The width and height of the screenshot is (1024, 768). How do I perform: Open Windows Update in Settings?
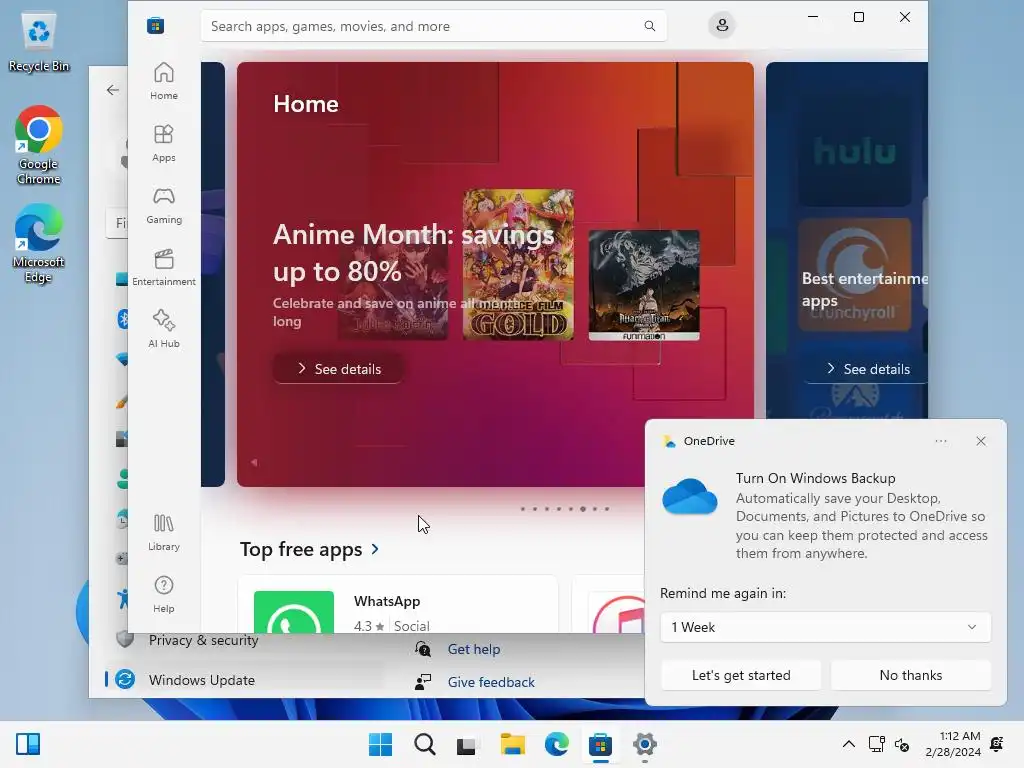(201, 680)
